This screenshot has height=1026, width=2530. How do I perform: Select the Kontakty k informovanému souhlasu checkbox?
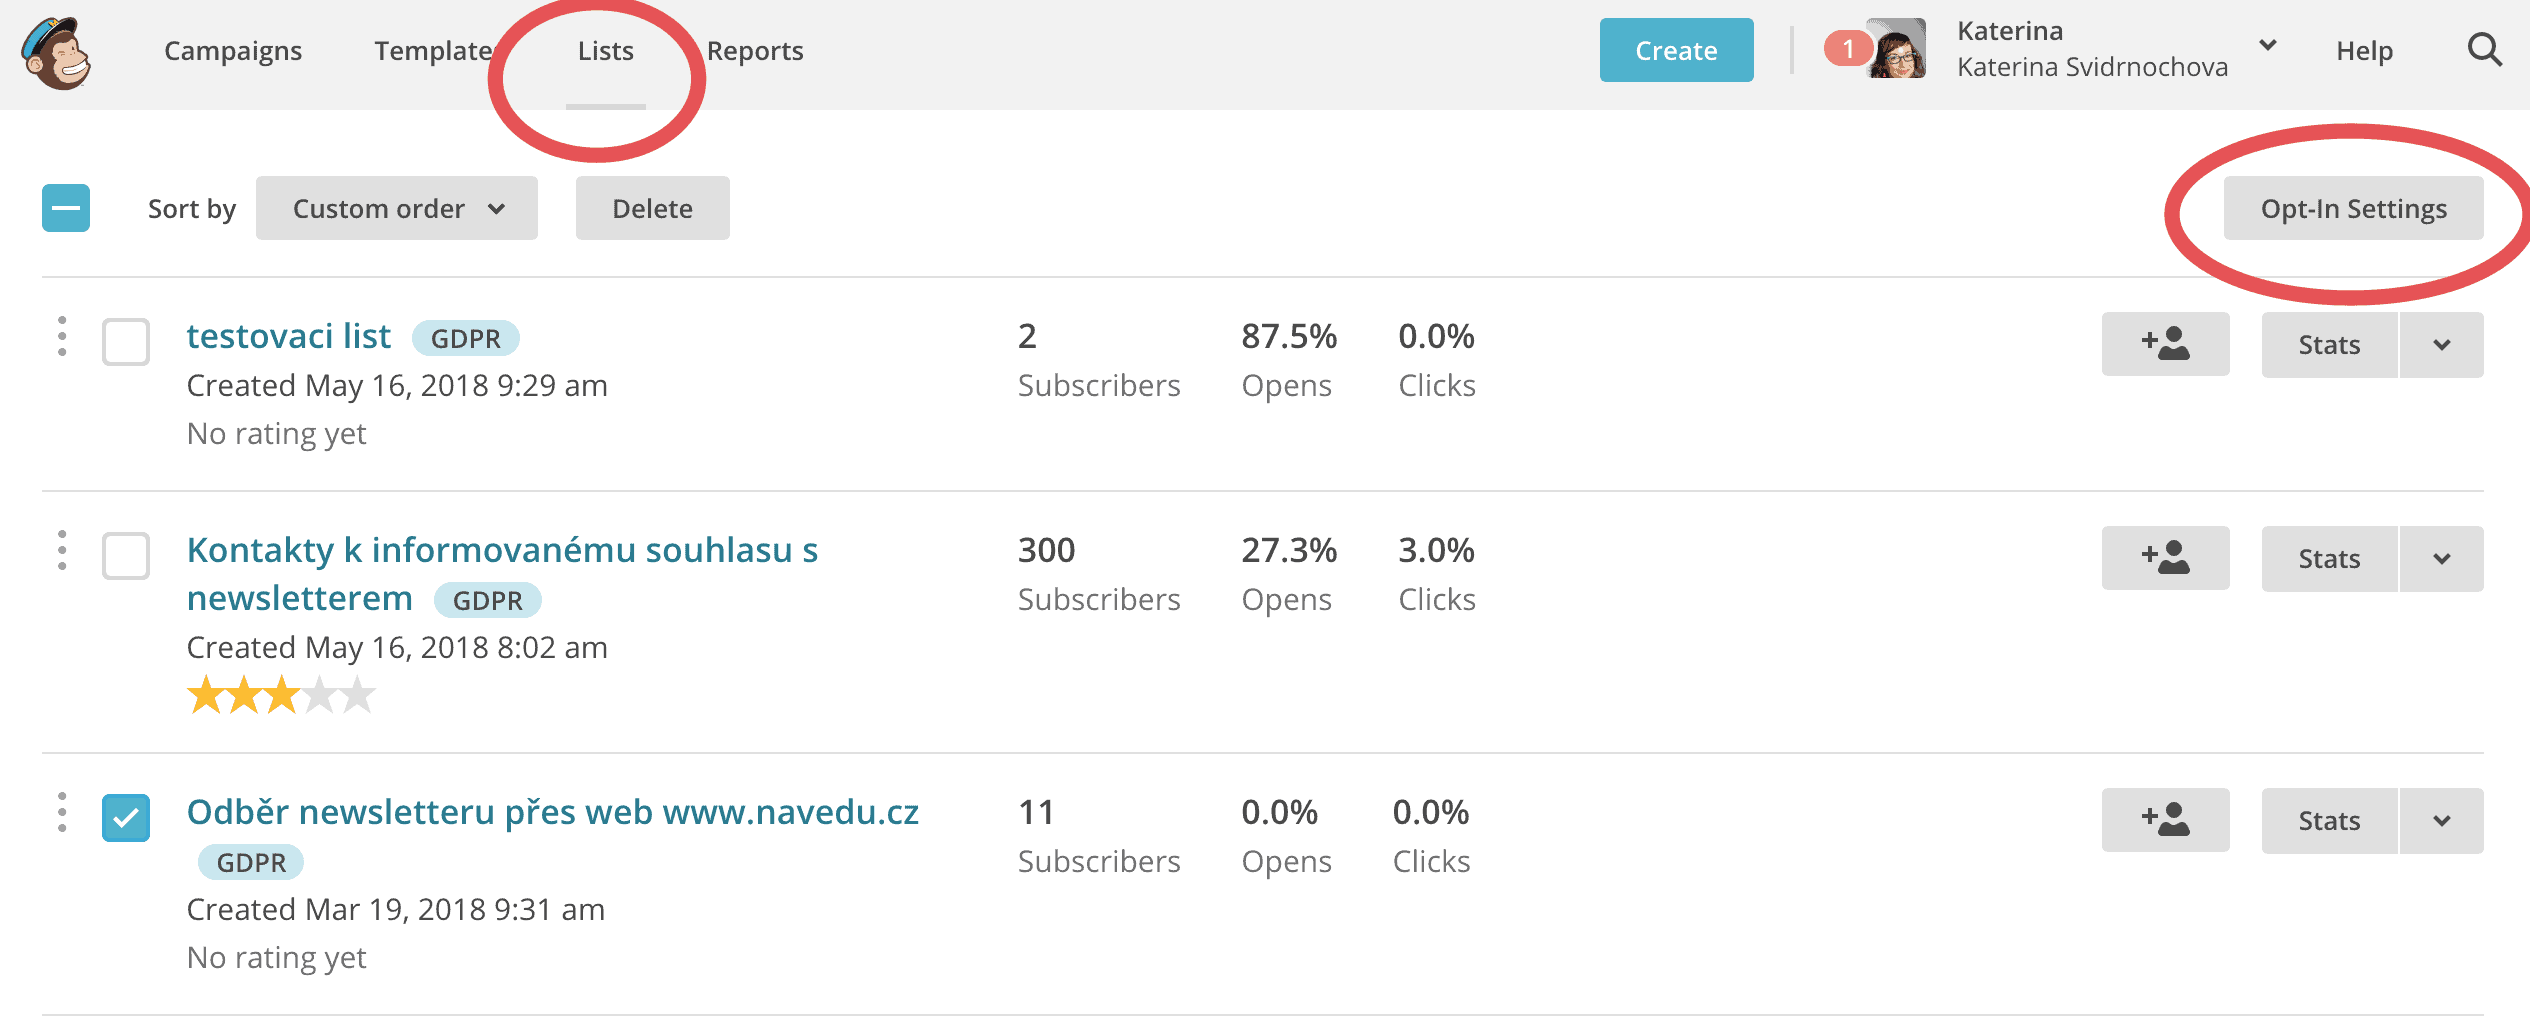[x=126, y=556]
